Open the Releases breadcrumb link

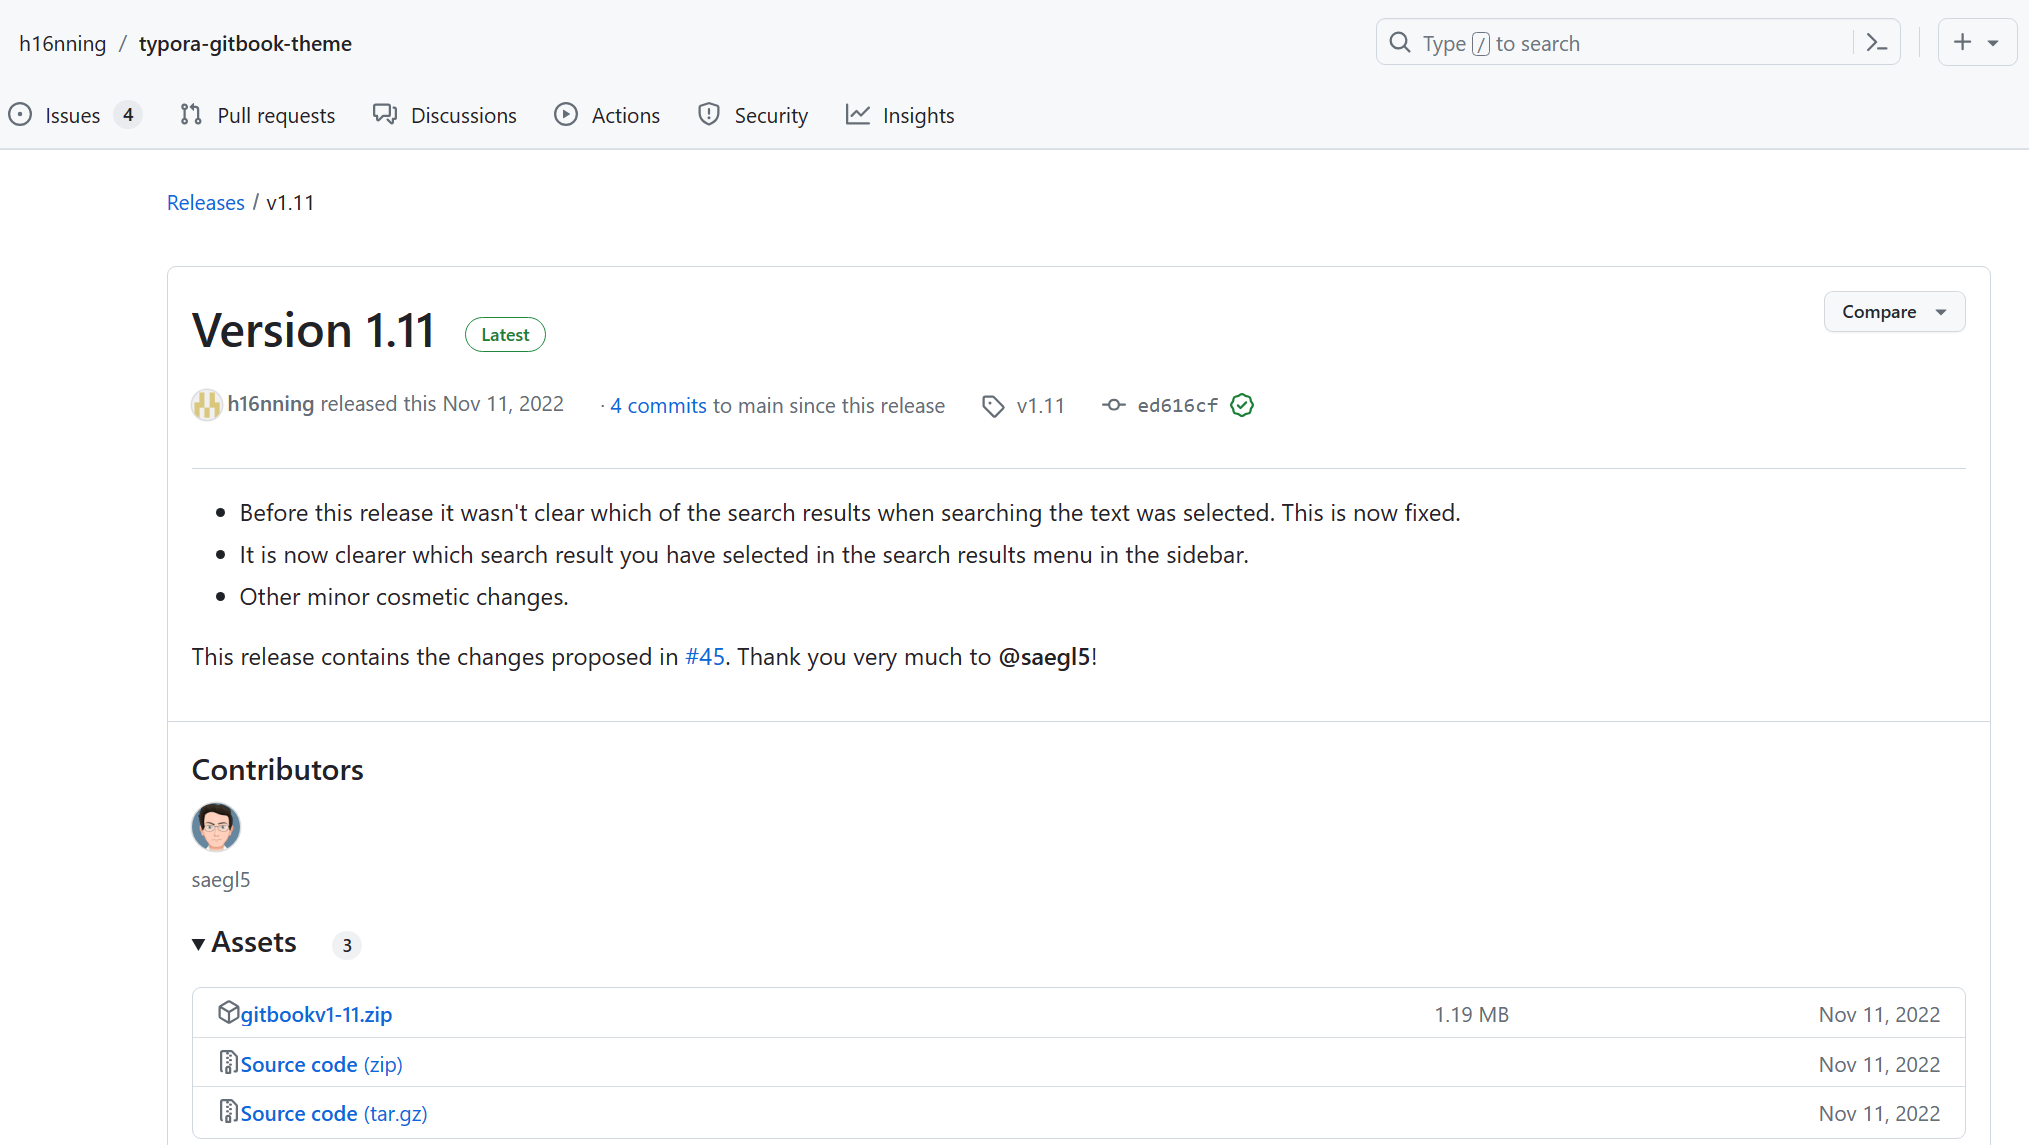[205, 202]
